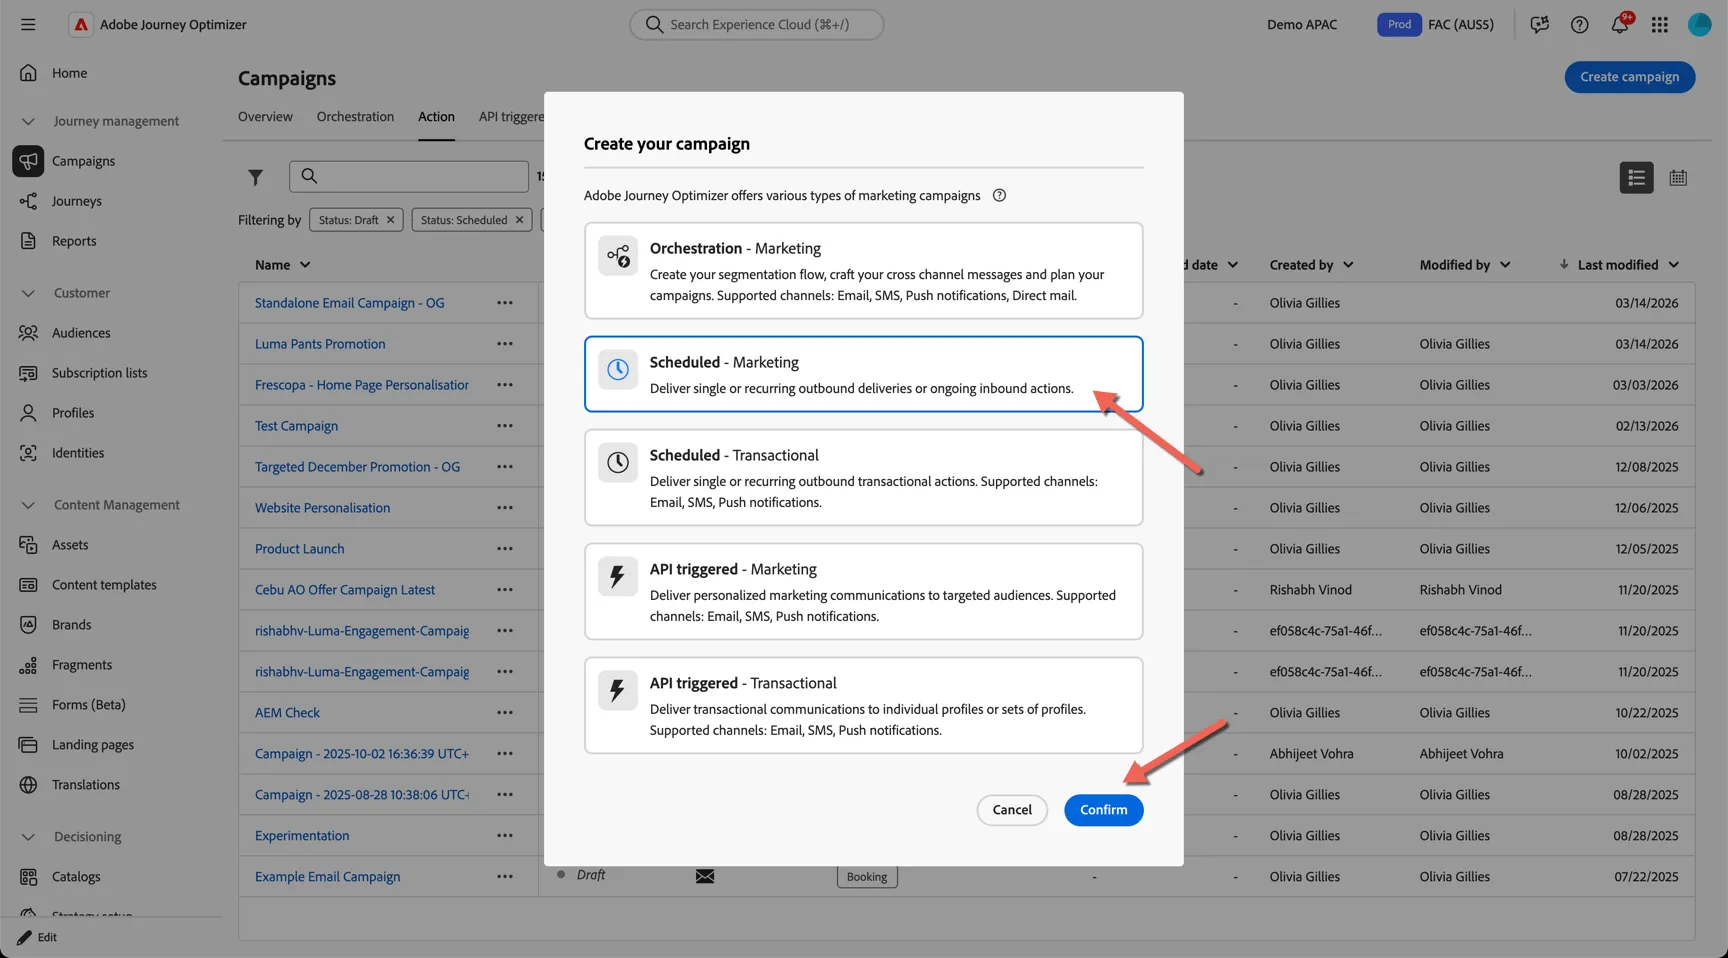Click info icon beside campaign types text
The height and width of the screenshot is (958, 1728).
[x=999, y=195]
